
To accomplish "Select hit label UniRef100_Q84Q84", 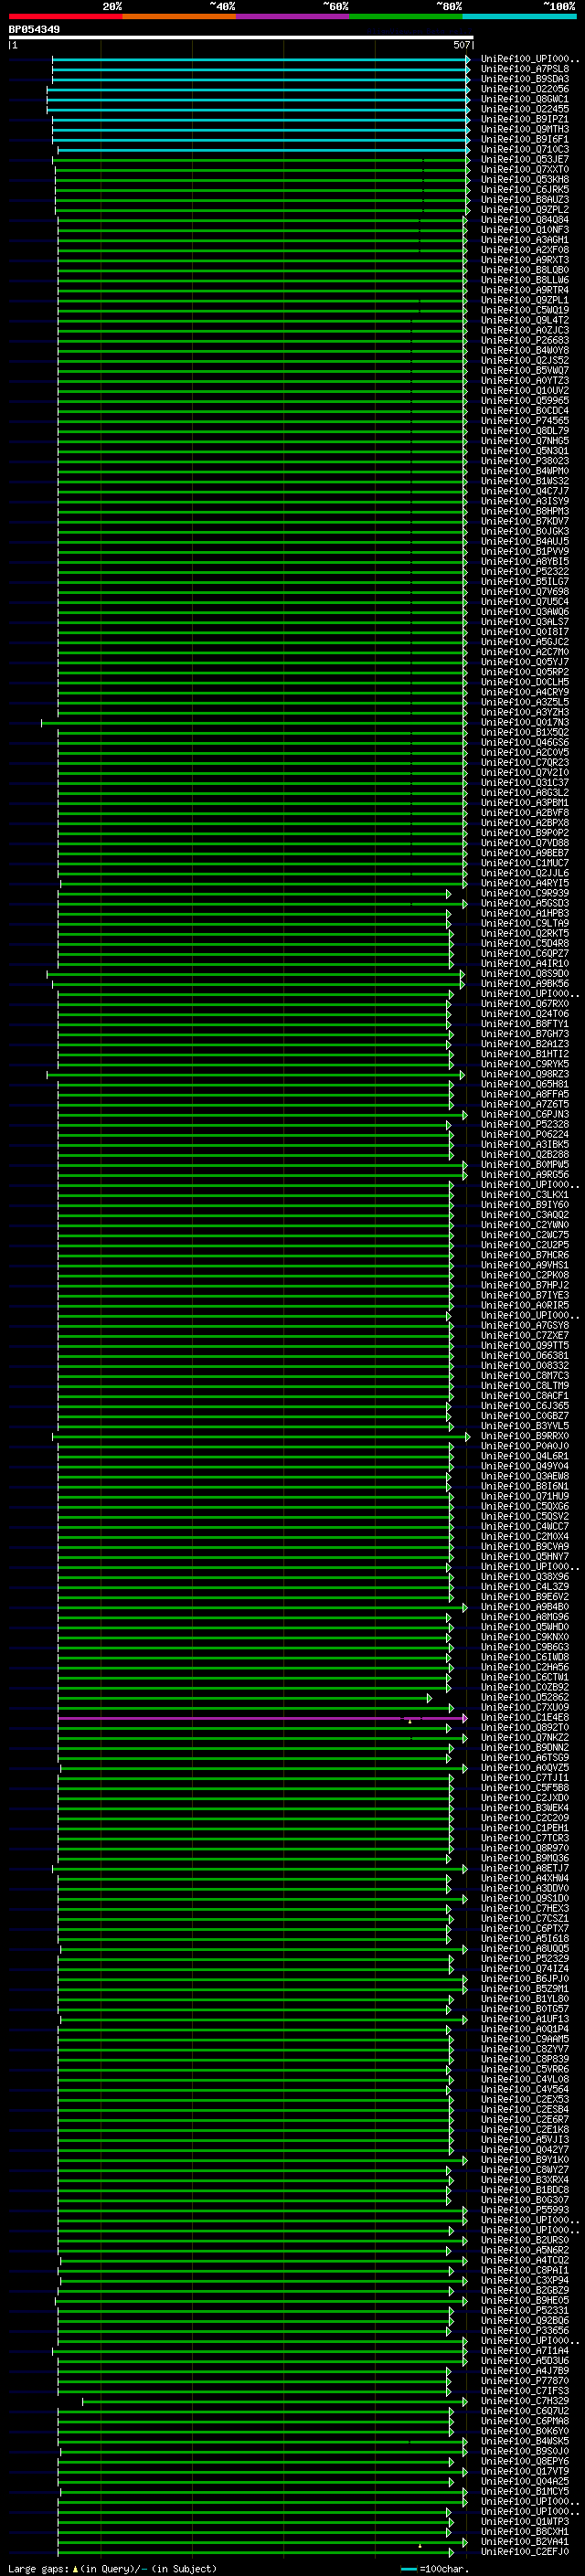I will [x=525, y=220].
